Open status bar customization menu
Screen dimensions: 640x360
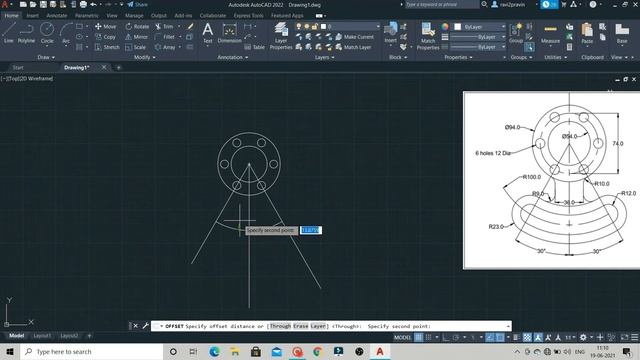pos(635,337)
